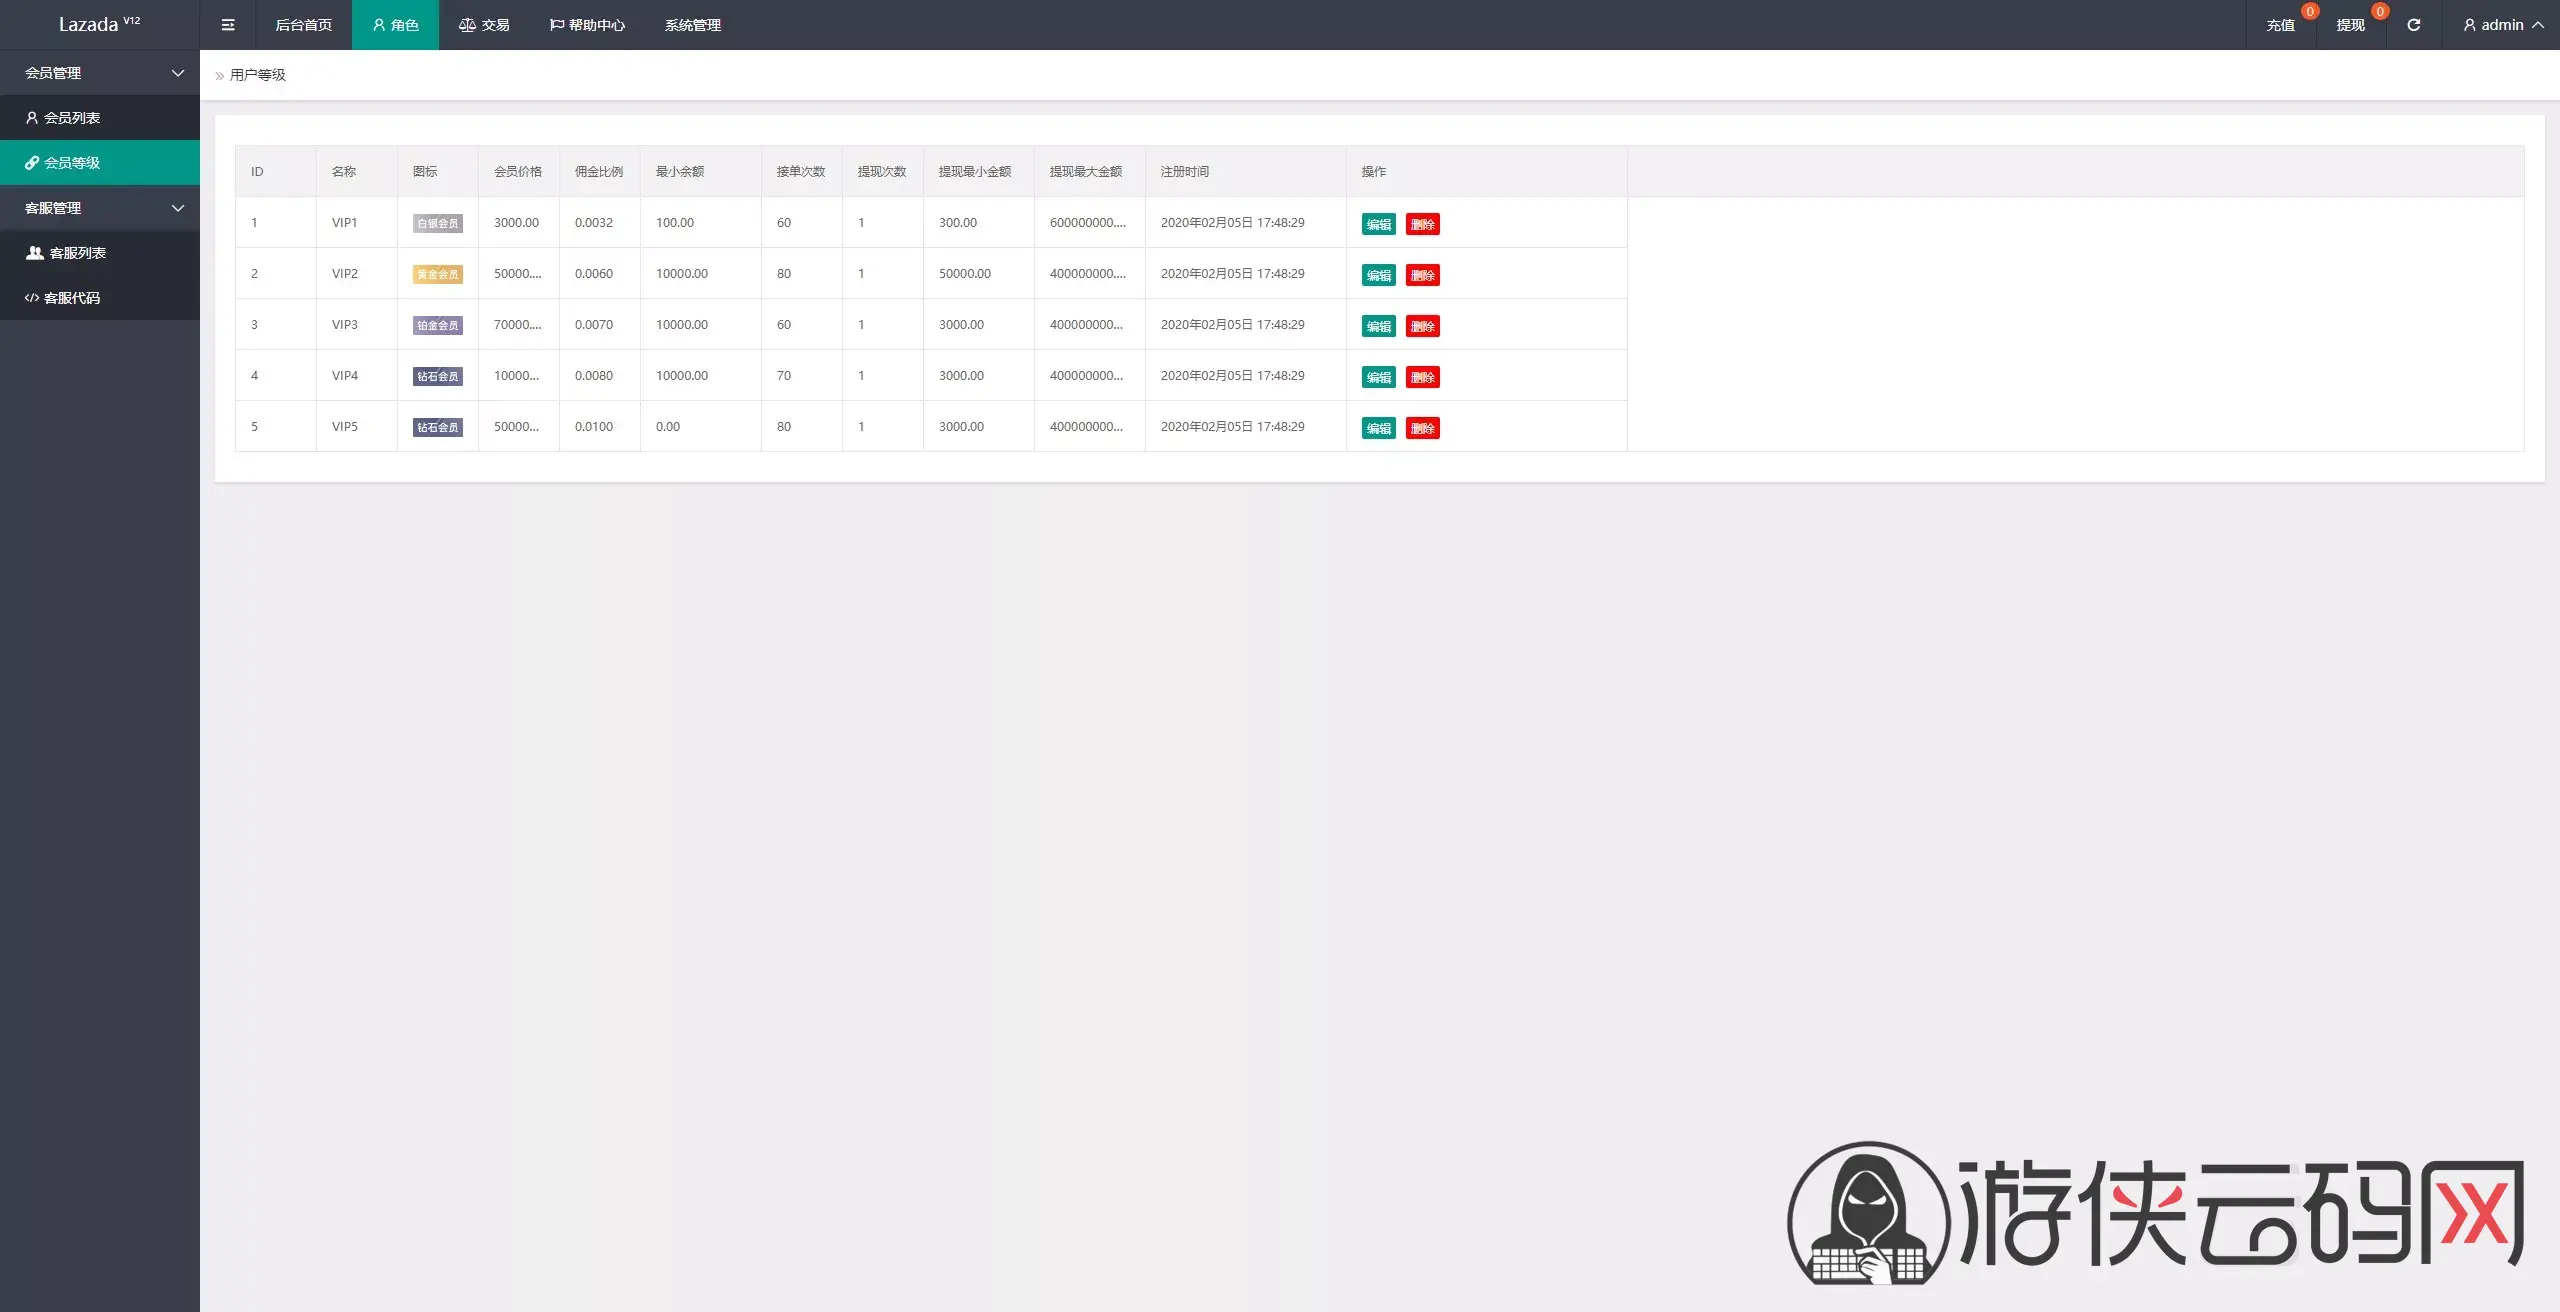Edit the VIP1 level row
Viewport: 2560px width, 1312px height.
pos(1378,224)
